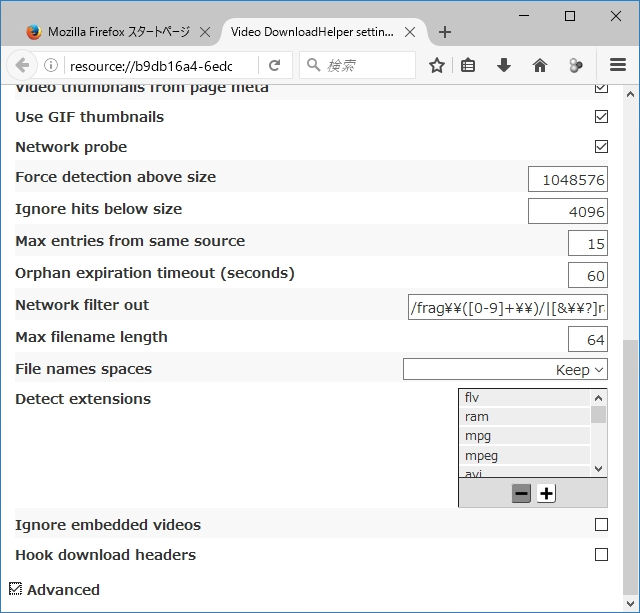Open the bookmarks list icon
This screenshot has width=640, height=613.
tap(468, 65)
